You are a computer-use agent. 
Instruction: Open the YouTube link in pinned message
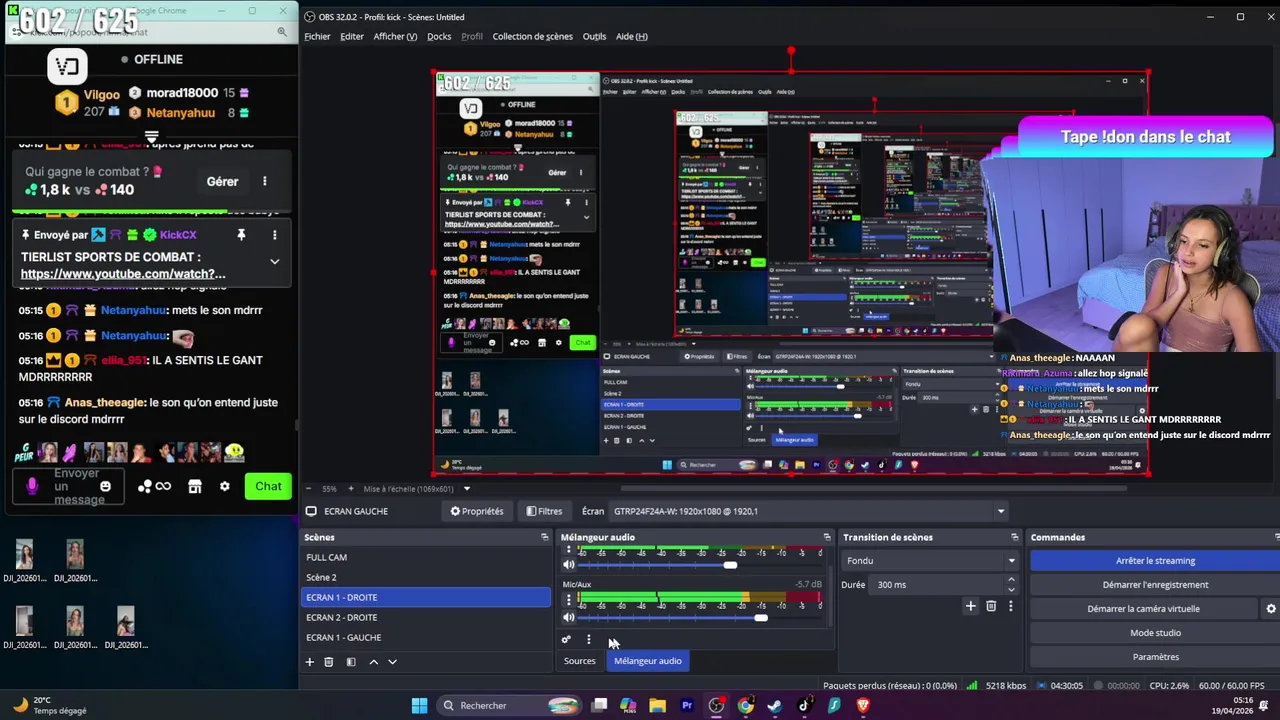(x=123, y=274)
